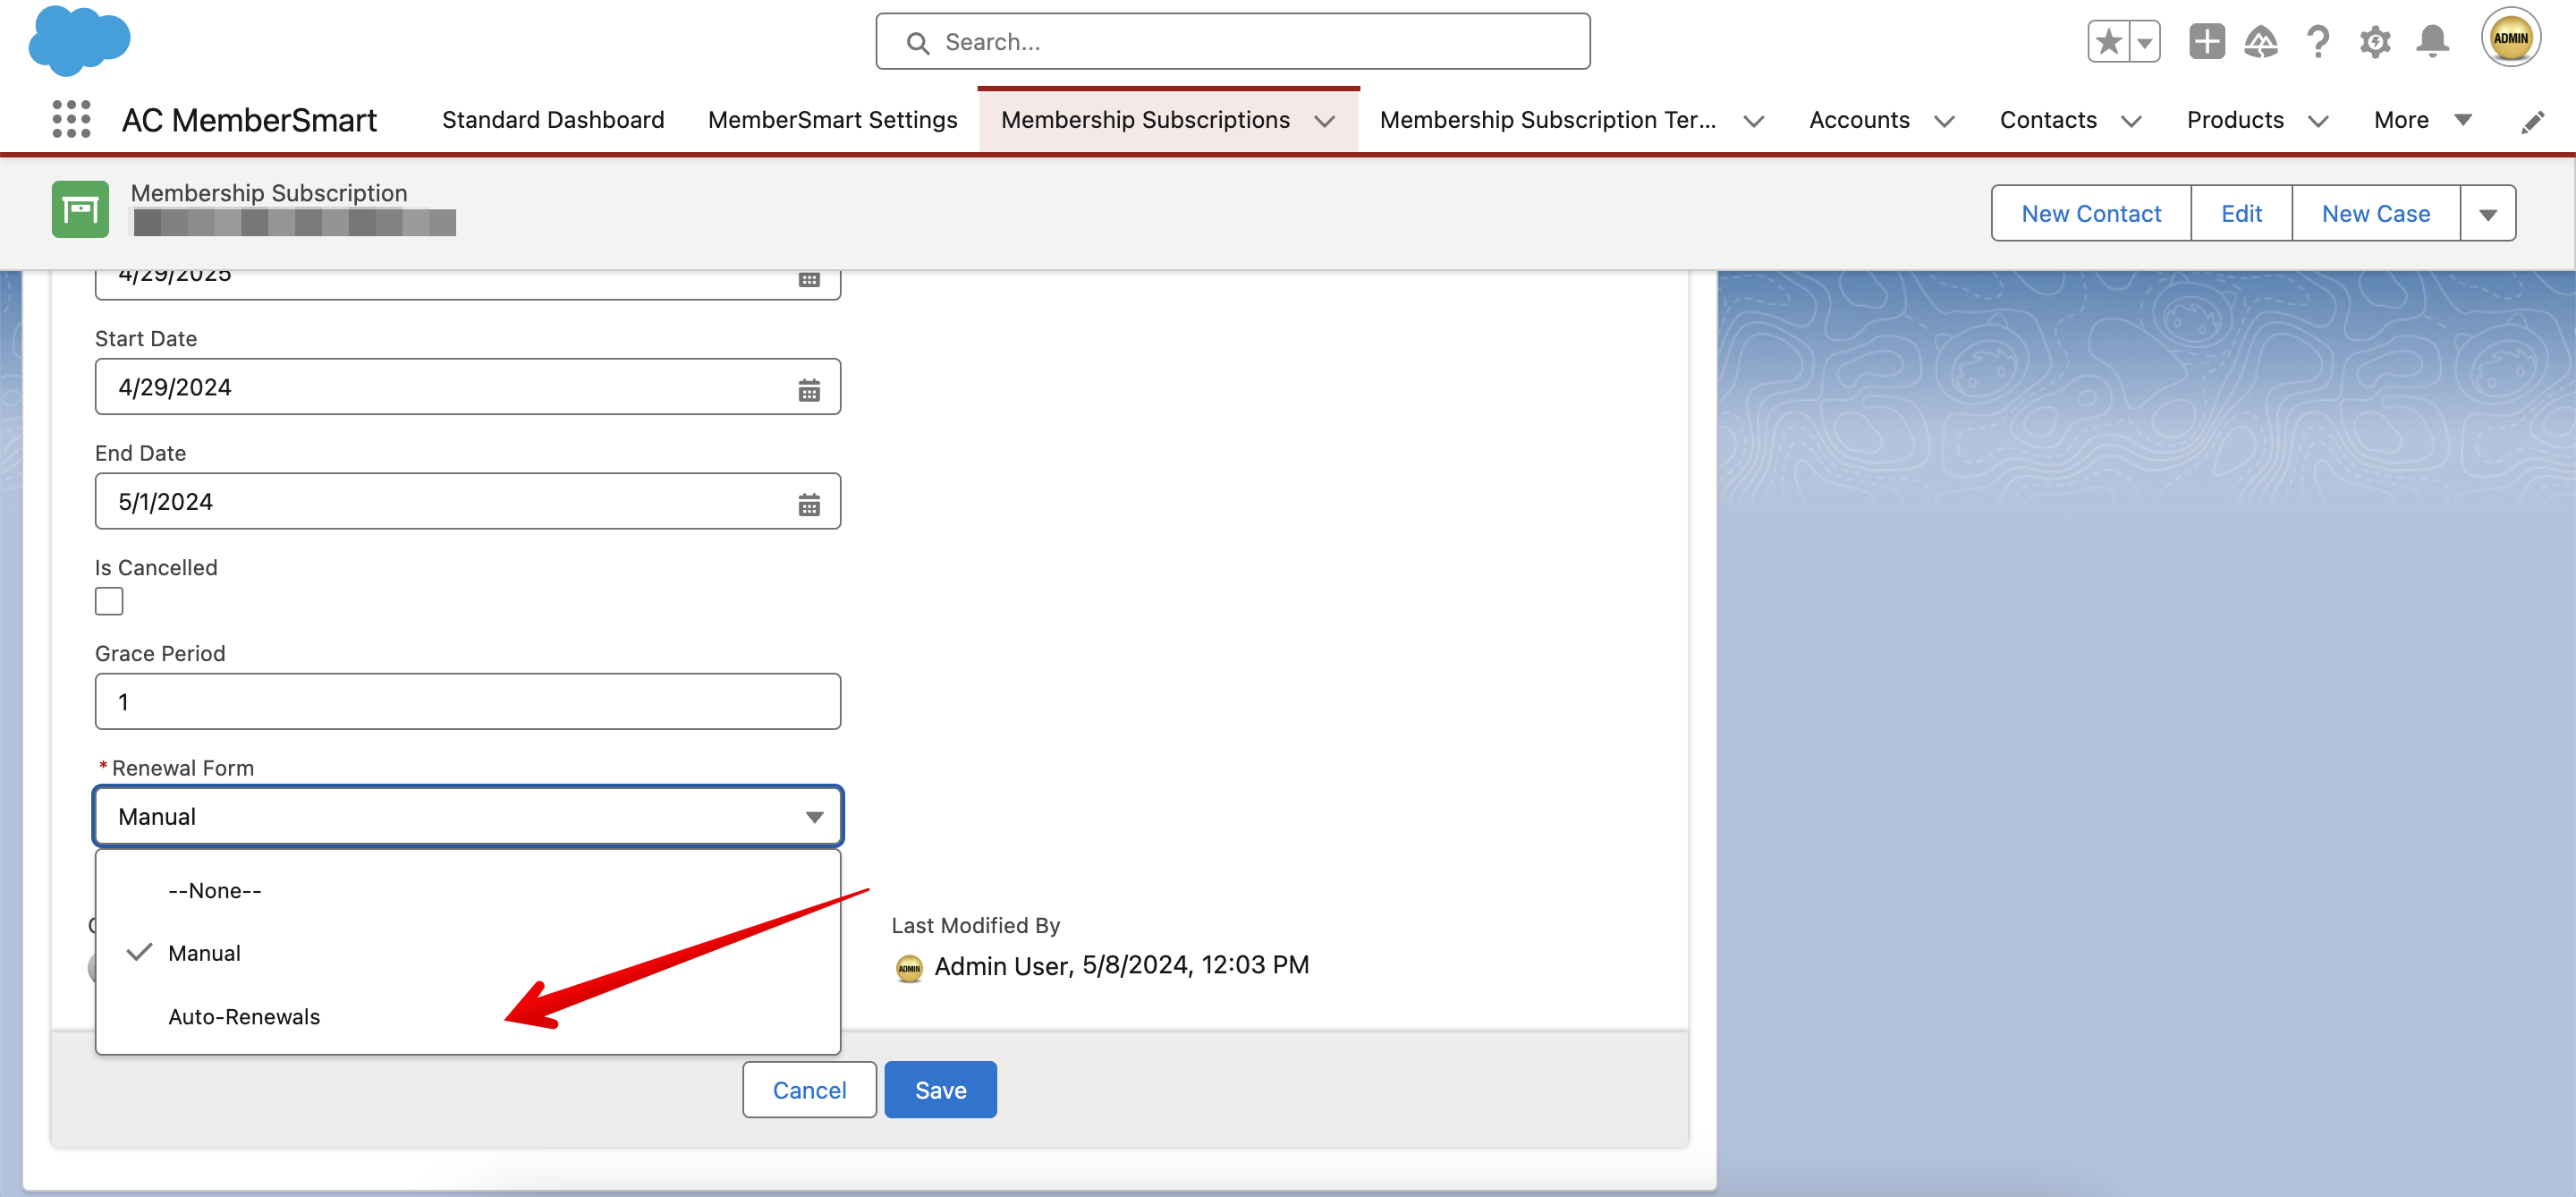Go to MemberSmart Settings tab
This screenshot has height=1197, width=2576.
coord(832,120)
